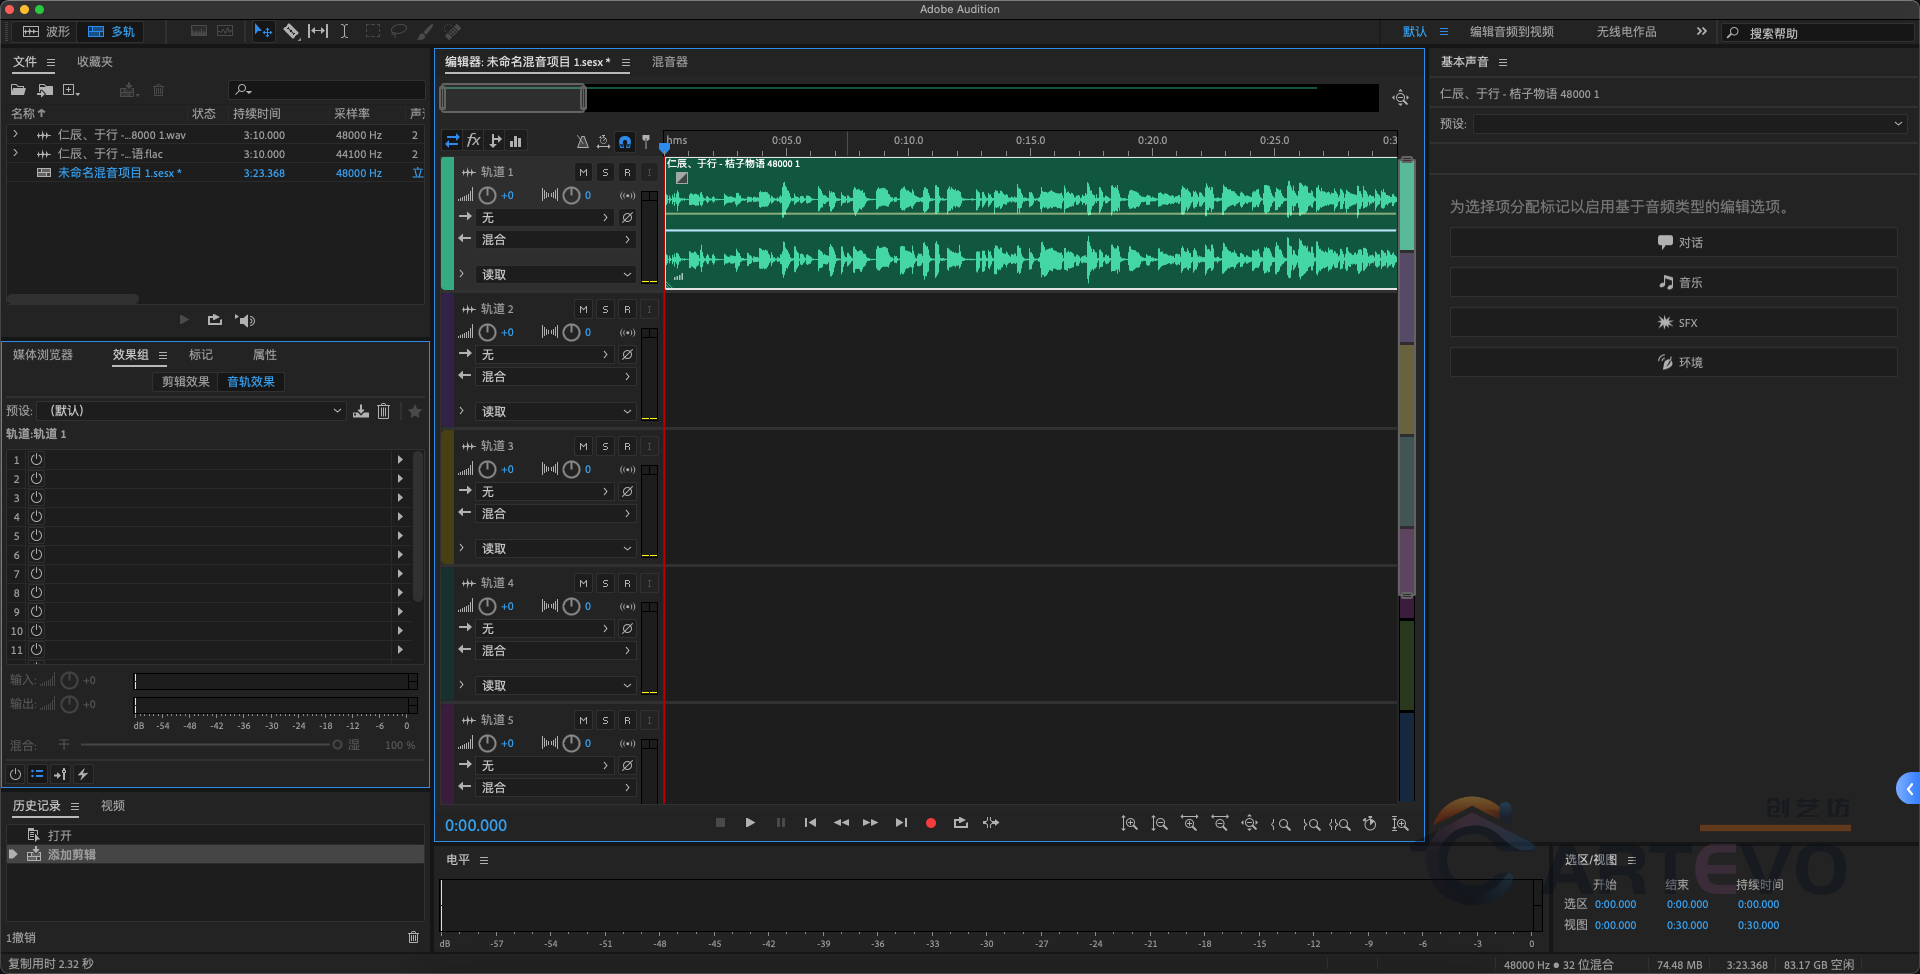Image resolution: width=1920 pixels, height=974 pixels.
Task: Mute Track 1 with M button
Action: pos(583,172)
